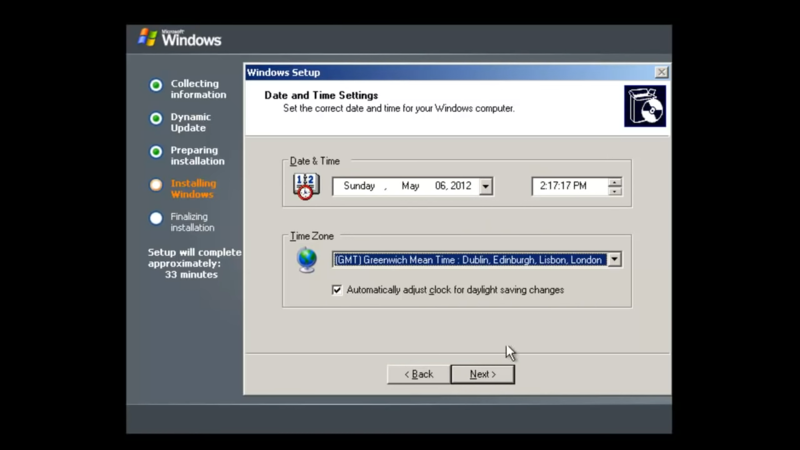
Task: Click the setup CD box icon
Action: pos(645,106)
